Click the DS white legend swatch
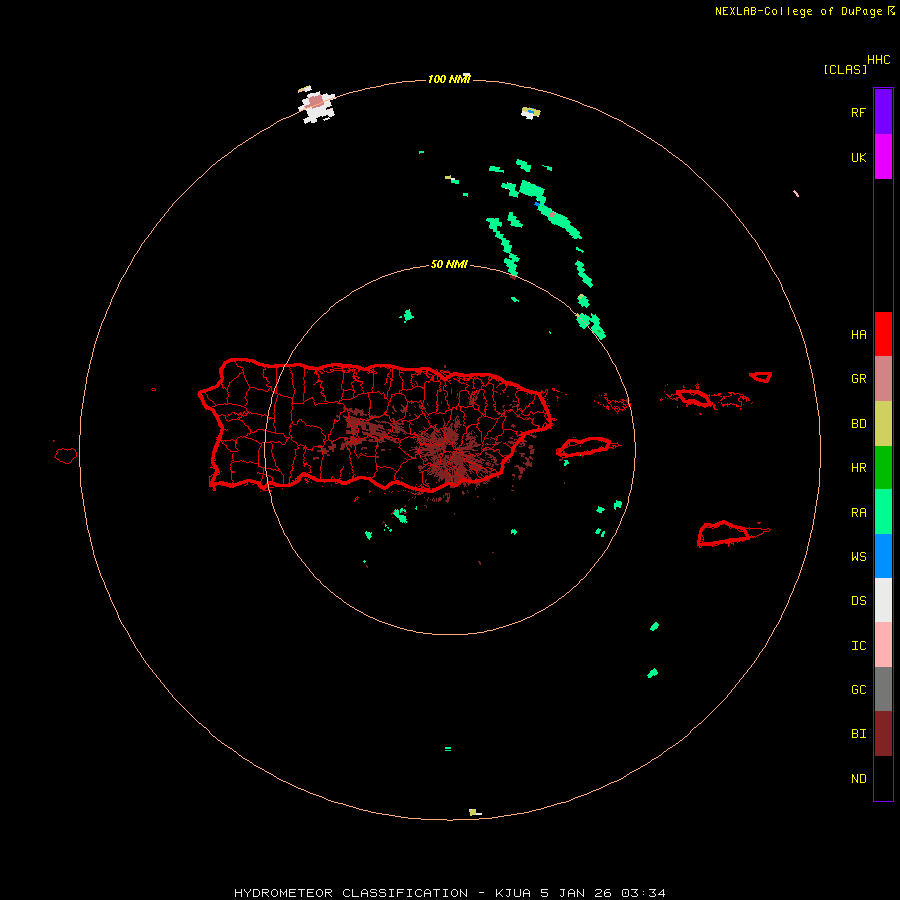This screenshot has height=900, width=900. point(883,600)
